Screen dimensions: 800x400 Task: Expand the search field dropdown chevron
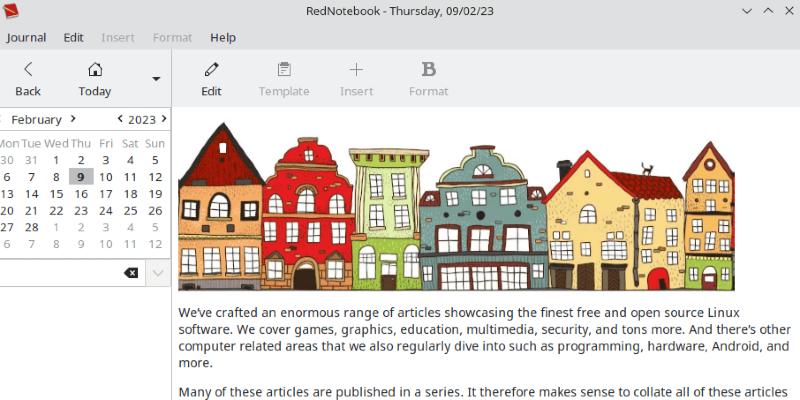coord(158,273)
